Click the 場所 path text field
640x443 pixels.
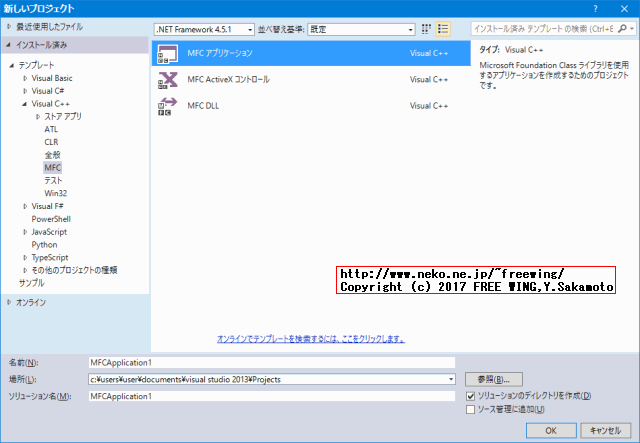click(x=267, y=379)
